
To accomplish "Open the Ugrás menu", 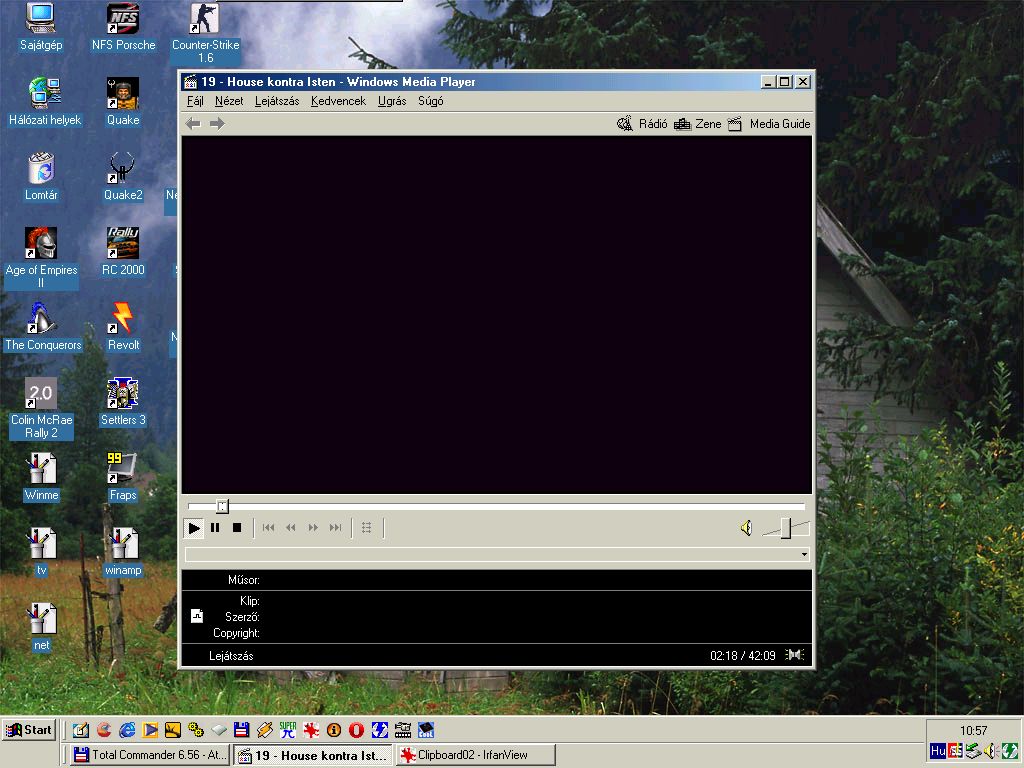I will tap(392, 101).
